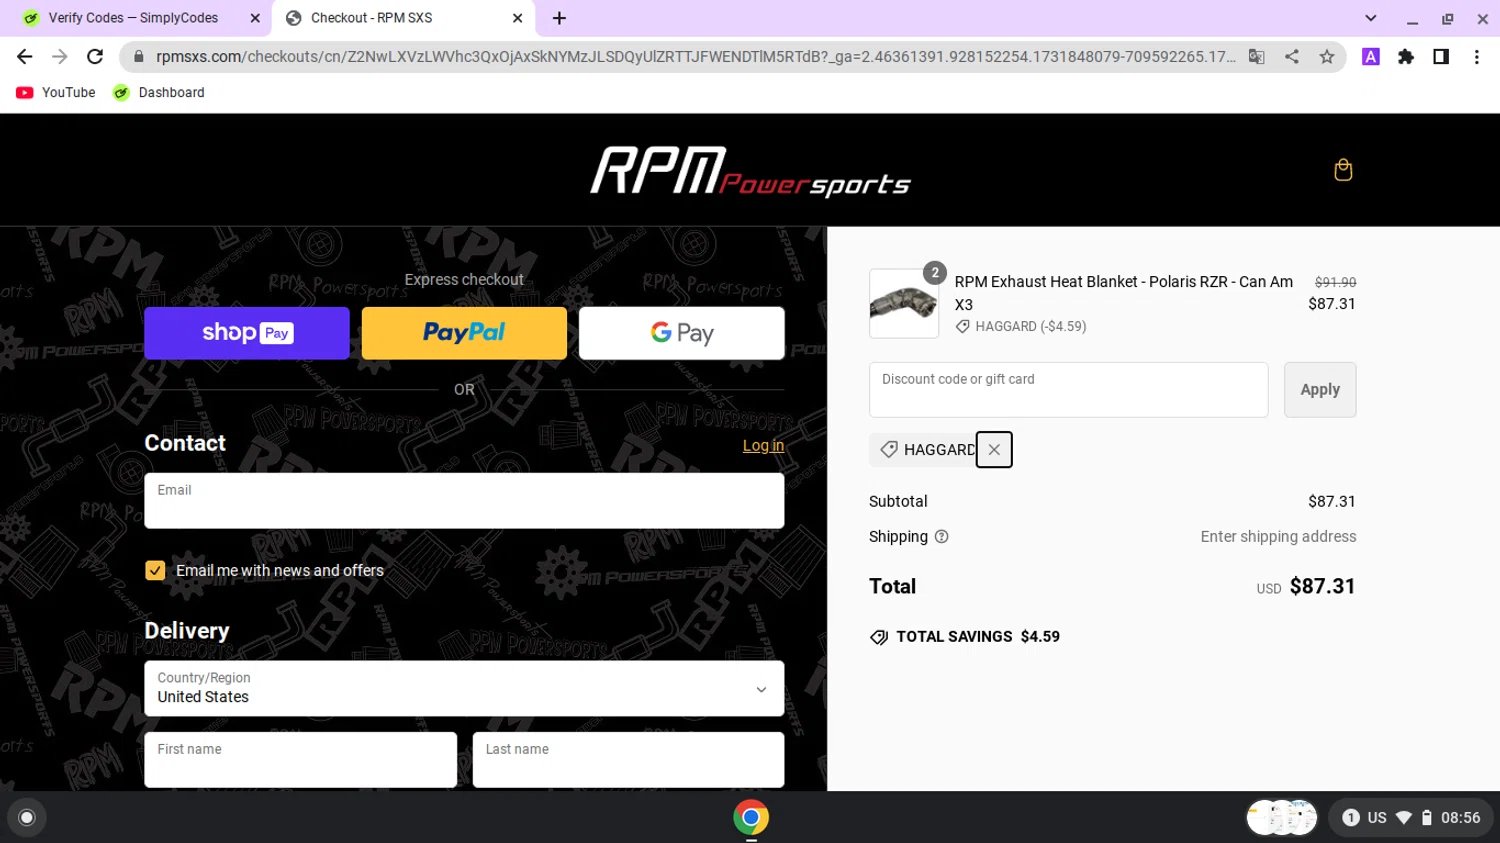Open Chrome three-dot menu
The height and width of the screenshot is (843, 1500).
[x=1476, y=57]
